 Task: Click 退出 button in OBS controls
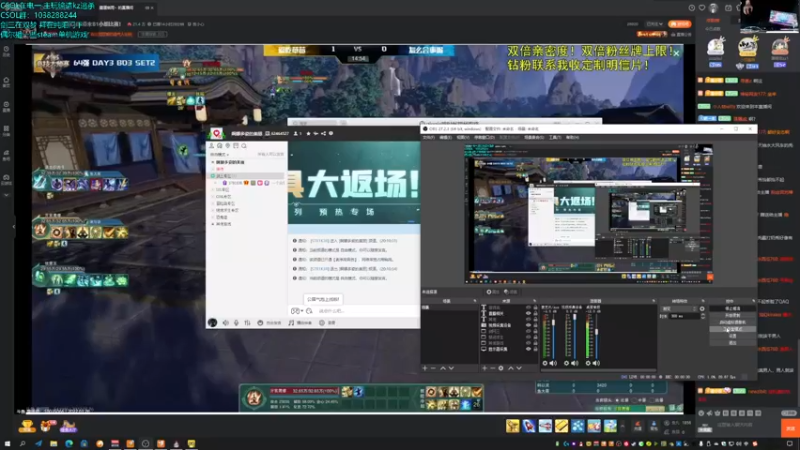click(732, 343)
